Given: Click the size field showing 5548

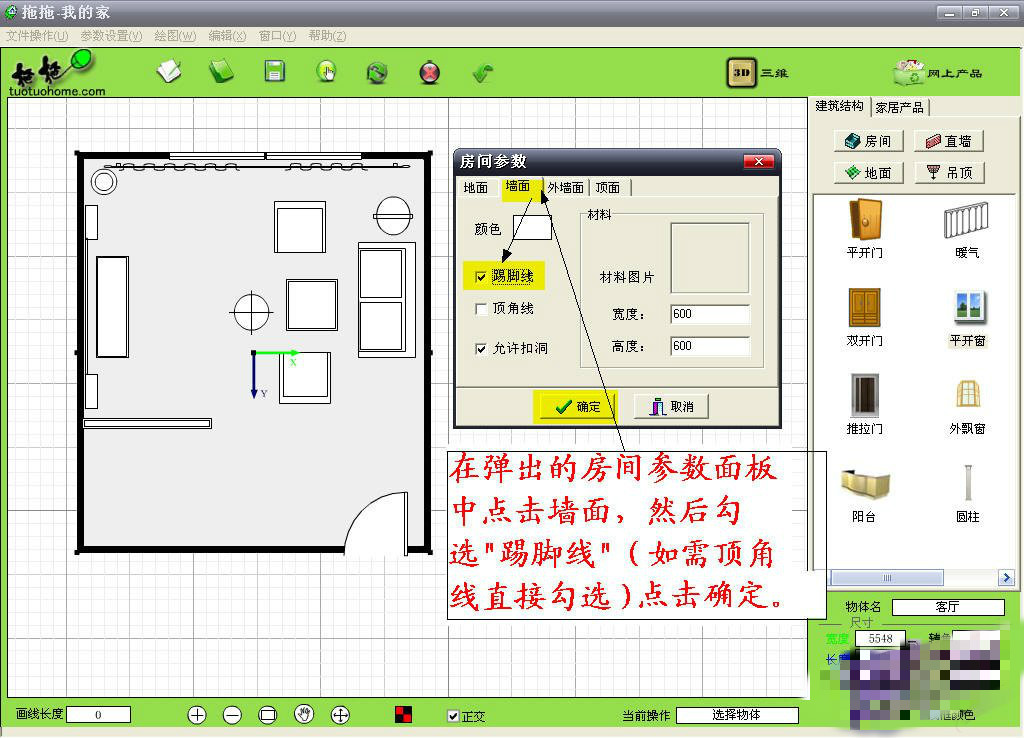Looking at the screenshot, I should click(880, 638).
